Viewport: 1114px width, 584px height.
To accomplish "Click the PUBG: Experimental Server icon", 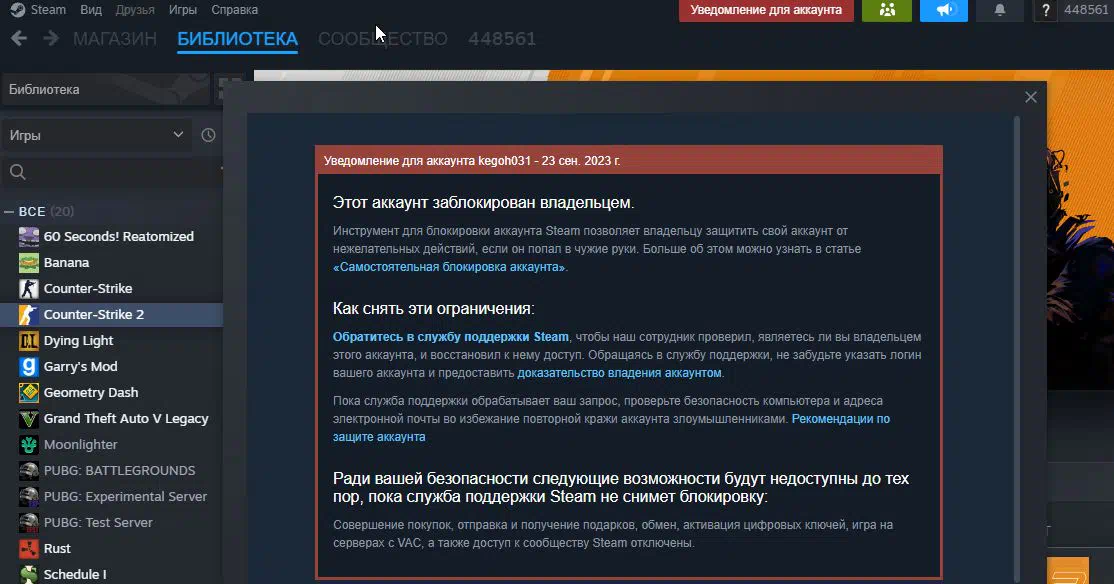I will (x=28, y=497).
